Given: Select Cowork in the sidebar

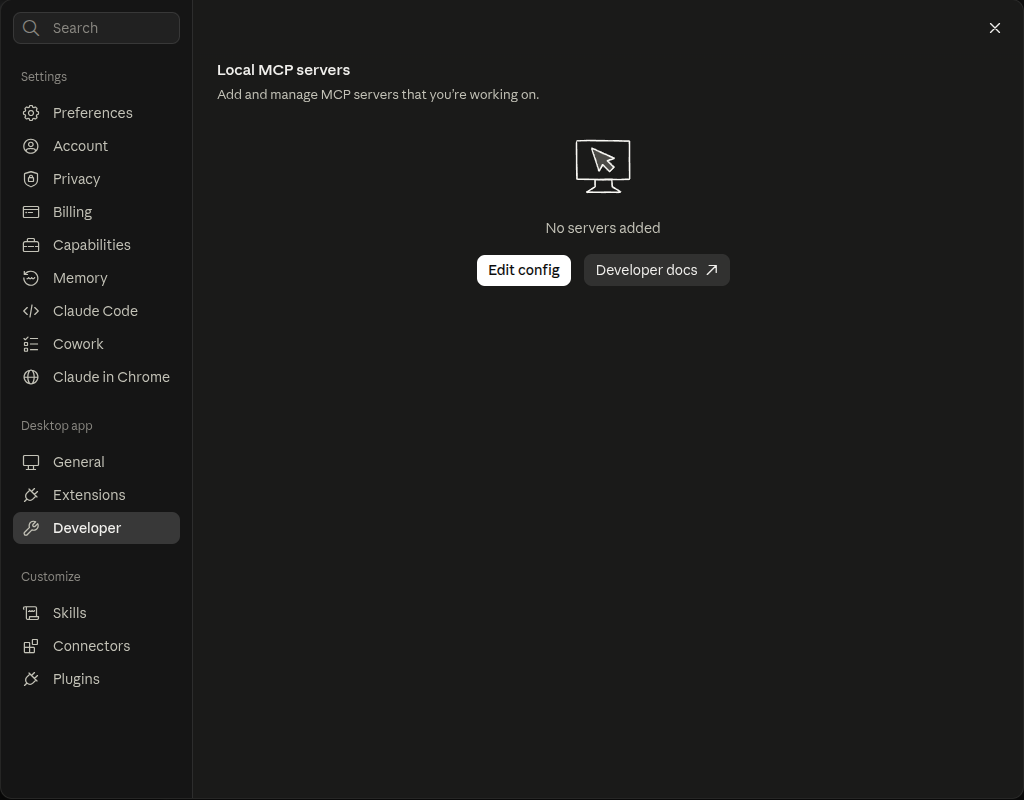Looking at the screenshot, I should (97, 344).
